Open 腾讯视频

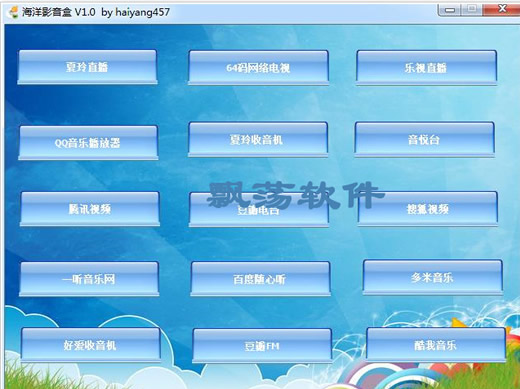click(90, 209)
